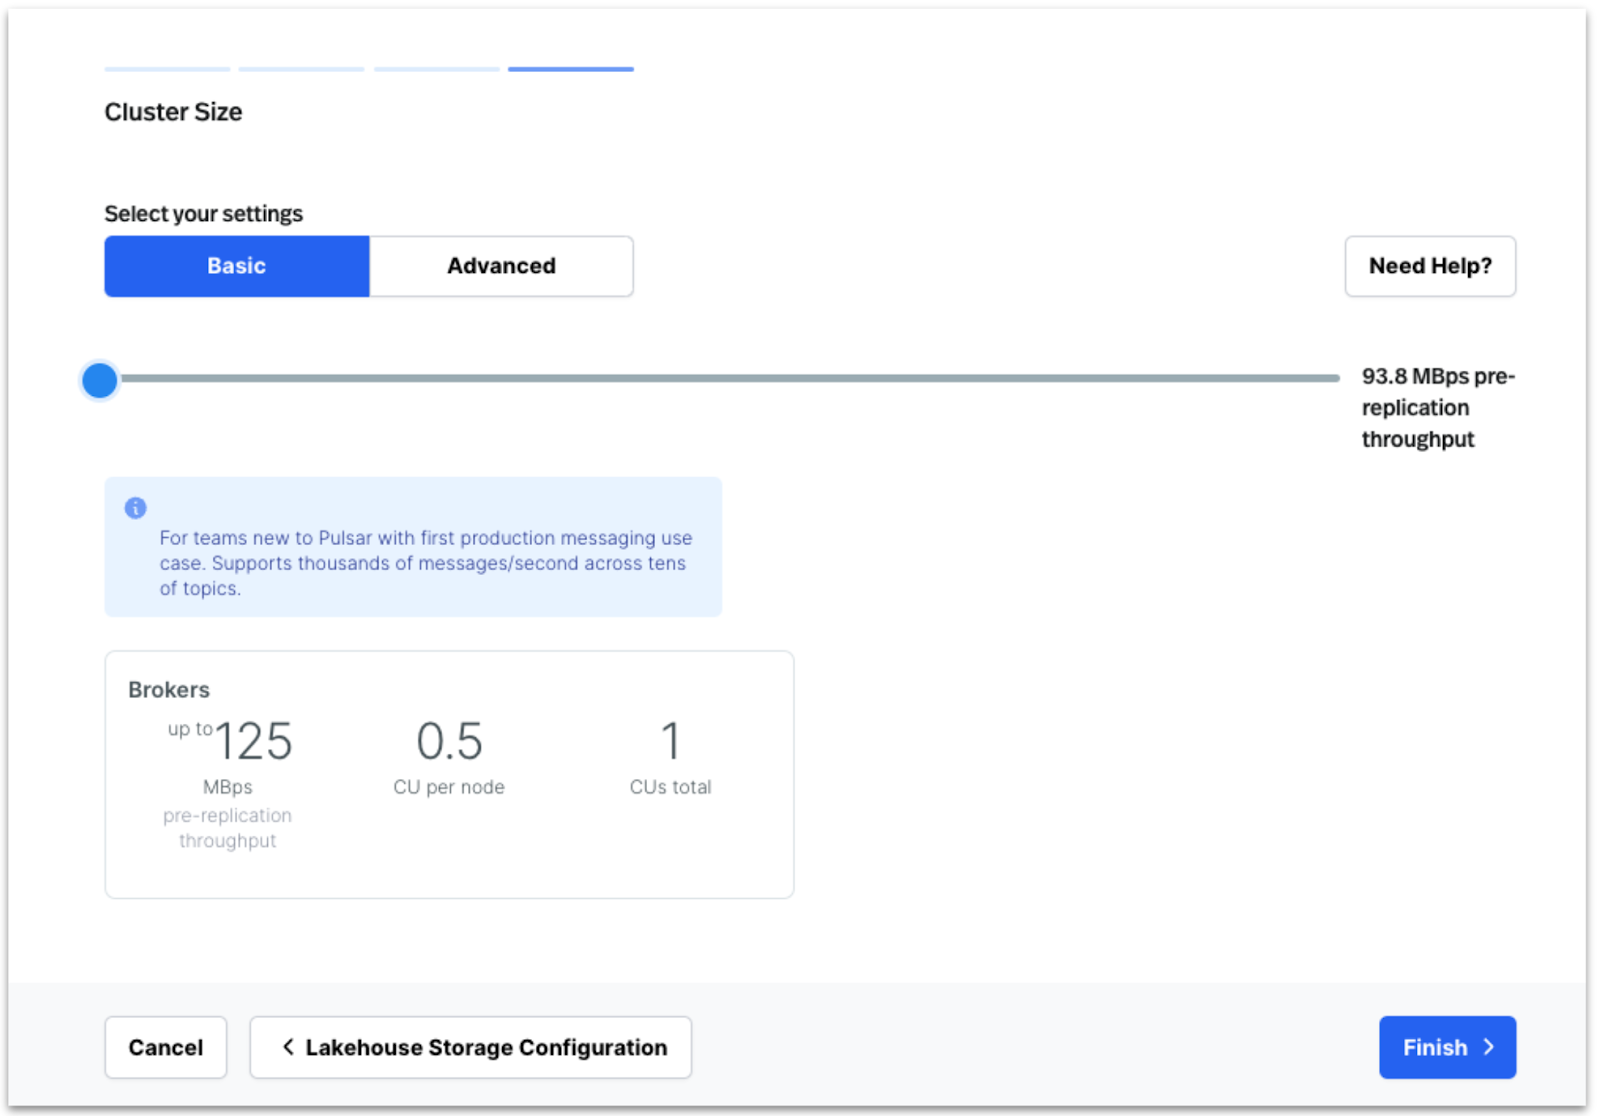Click the left chevron before Lakehouse Storage Configuration
The image size is (1600, 1116).
click(x=288, y=1046)
